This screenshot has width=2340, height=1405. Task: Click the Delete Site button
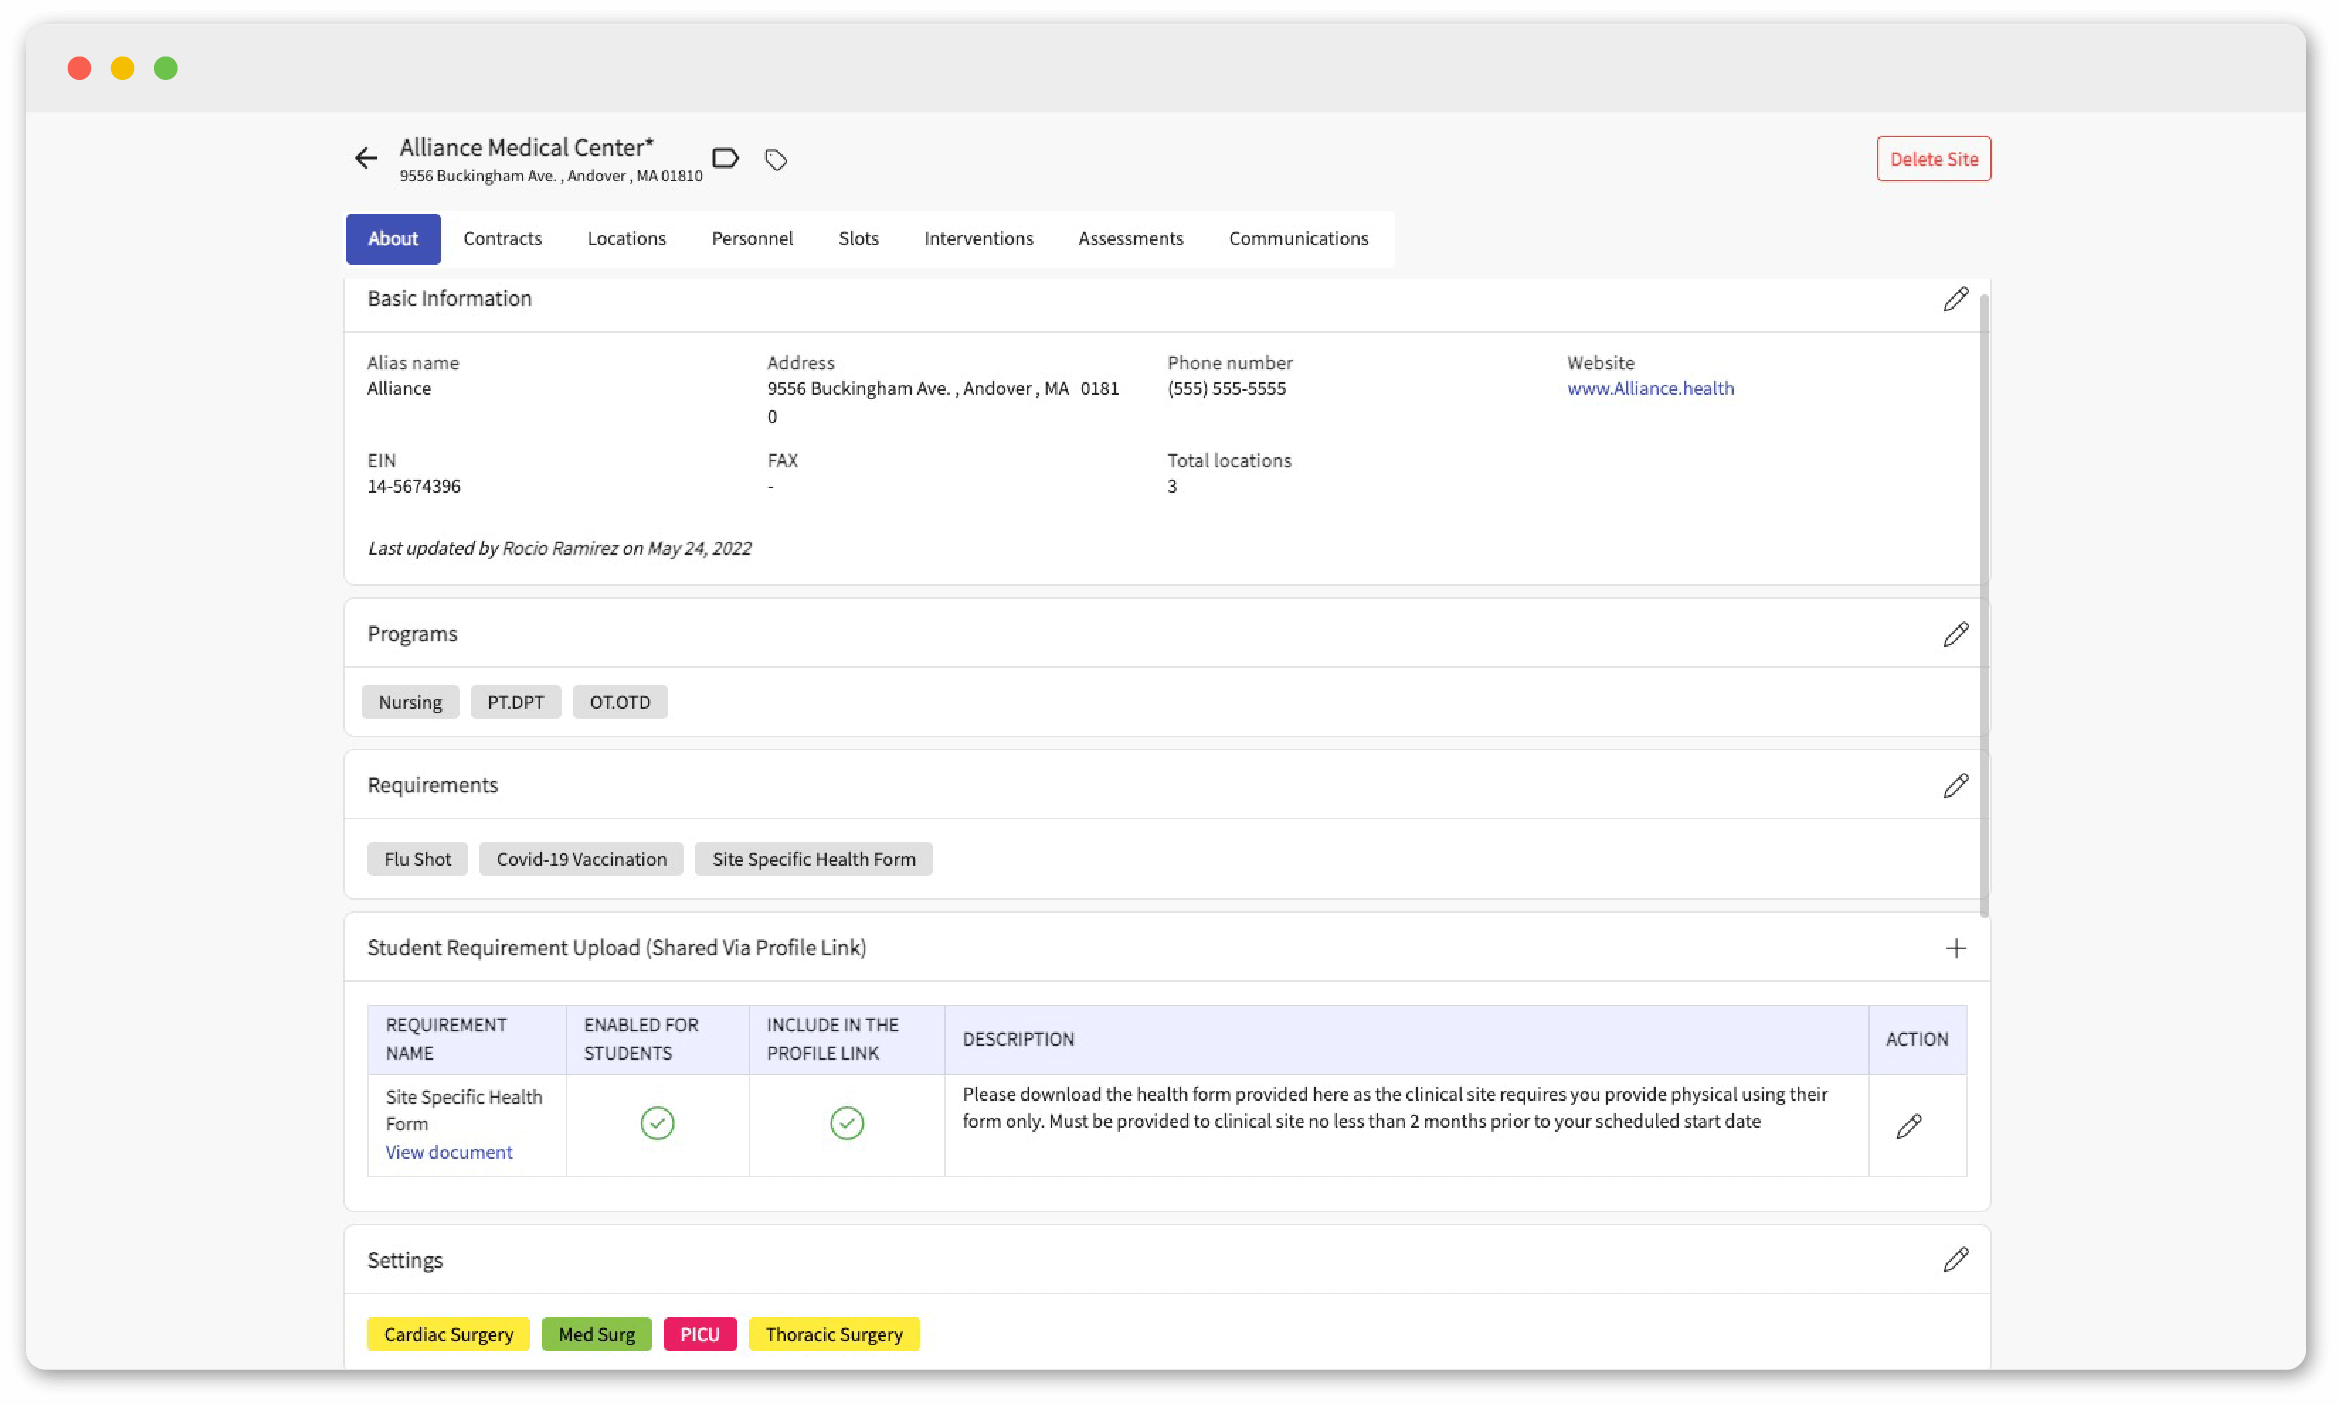(1933, 158)
